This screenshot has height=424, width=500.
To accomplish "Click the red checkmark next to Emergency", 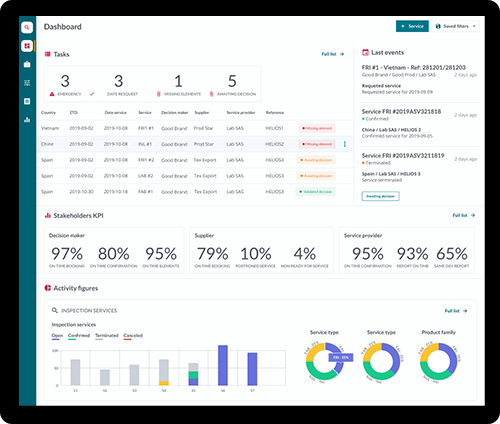I will pyautogui.click(x=92, y=94).
